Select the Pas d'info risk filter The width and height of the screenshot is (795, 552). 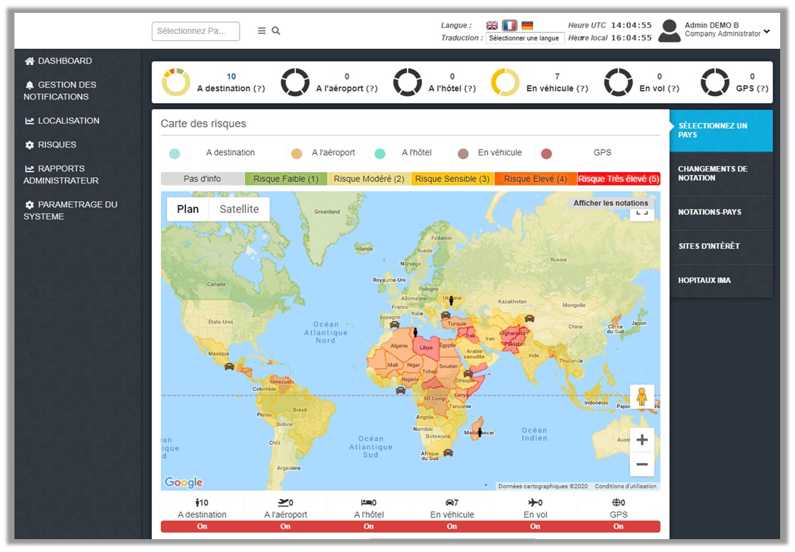pyautogui.click(x=202, y=179)
